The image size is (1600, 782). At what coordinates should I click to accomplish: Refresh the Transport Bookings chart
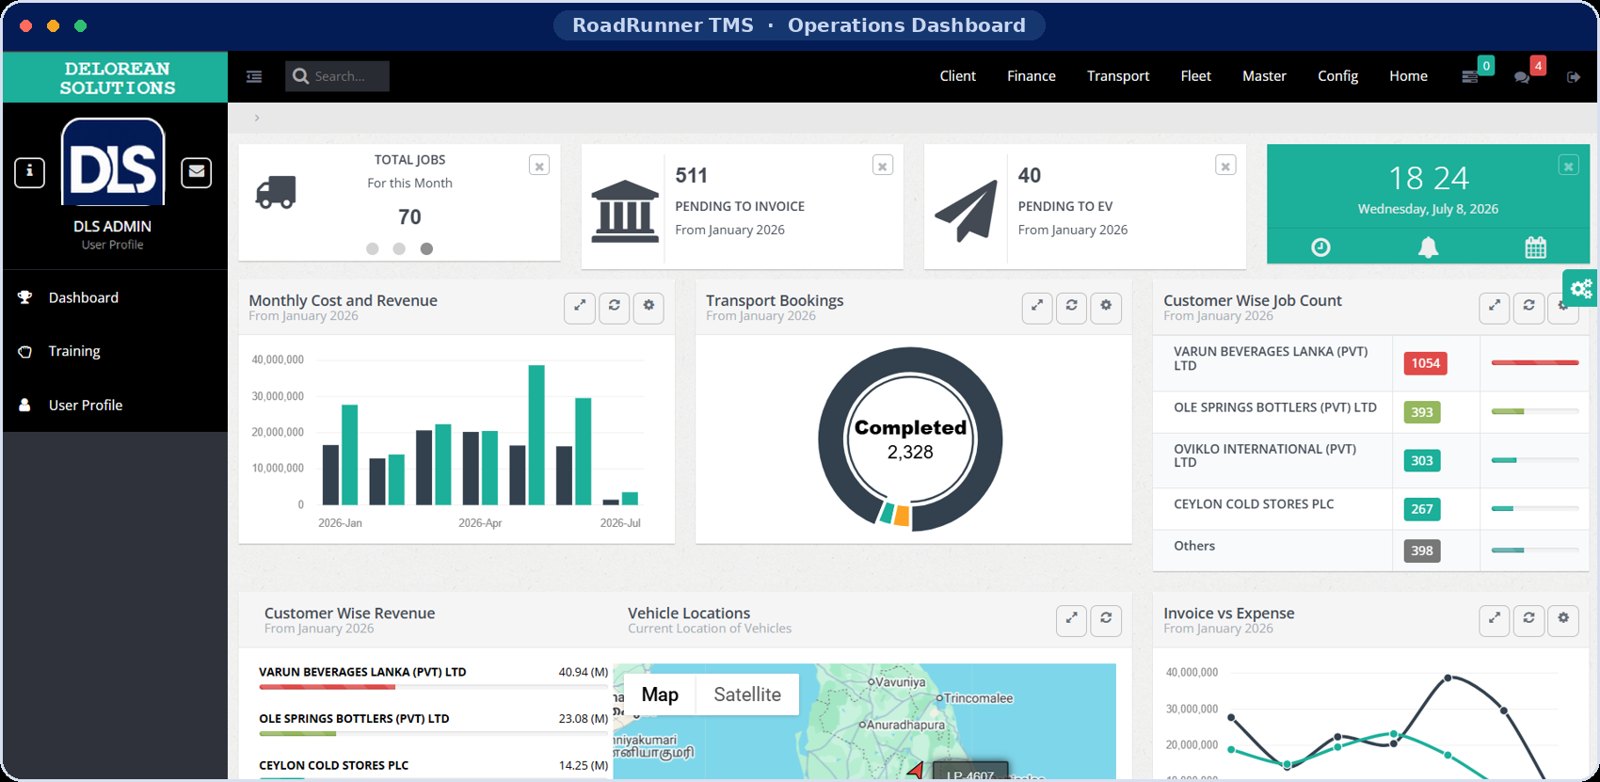[1071, 307]
